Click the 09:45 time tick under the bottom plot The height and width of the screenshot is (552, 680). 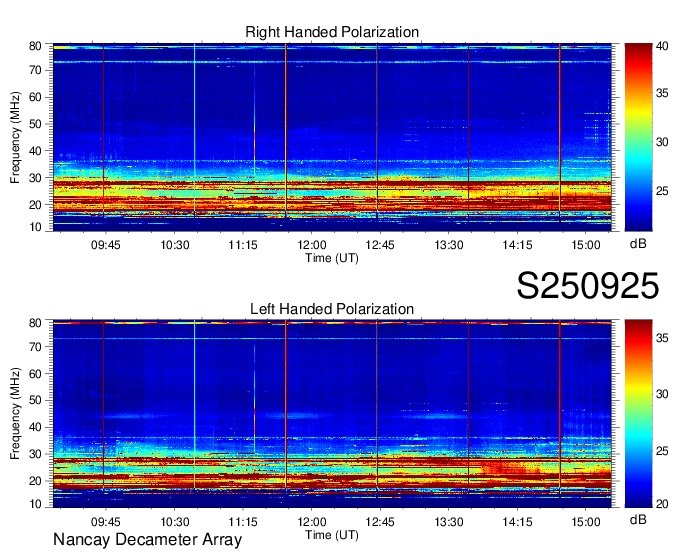click(x=105, y=521)
